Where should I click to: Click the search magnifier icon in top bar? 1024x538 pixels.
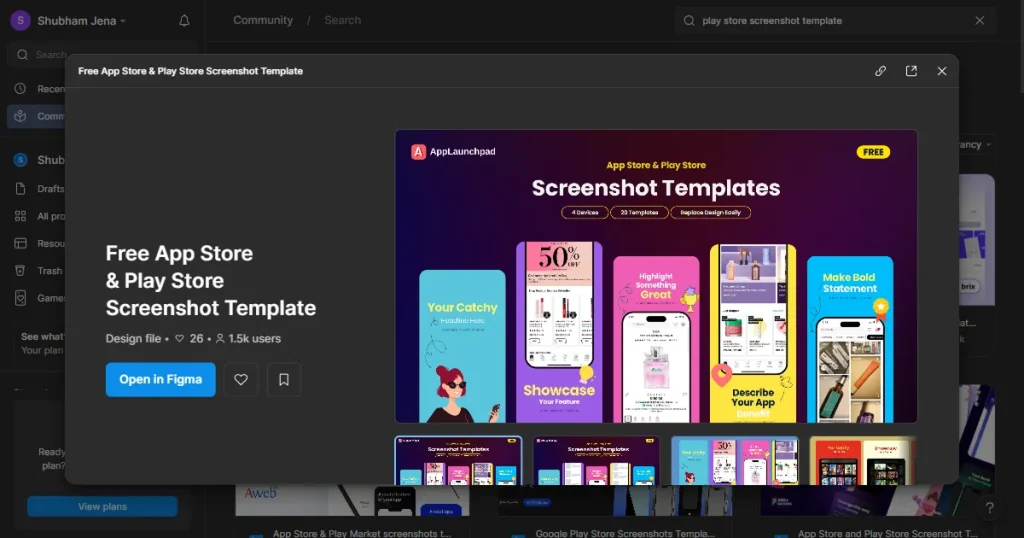(689, 21)
